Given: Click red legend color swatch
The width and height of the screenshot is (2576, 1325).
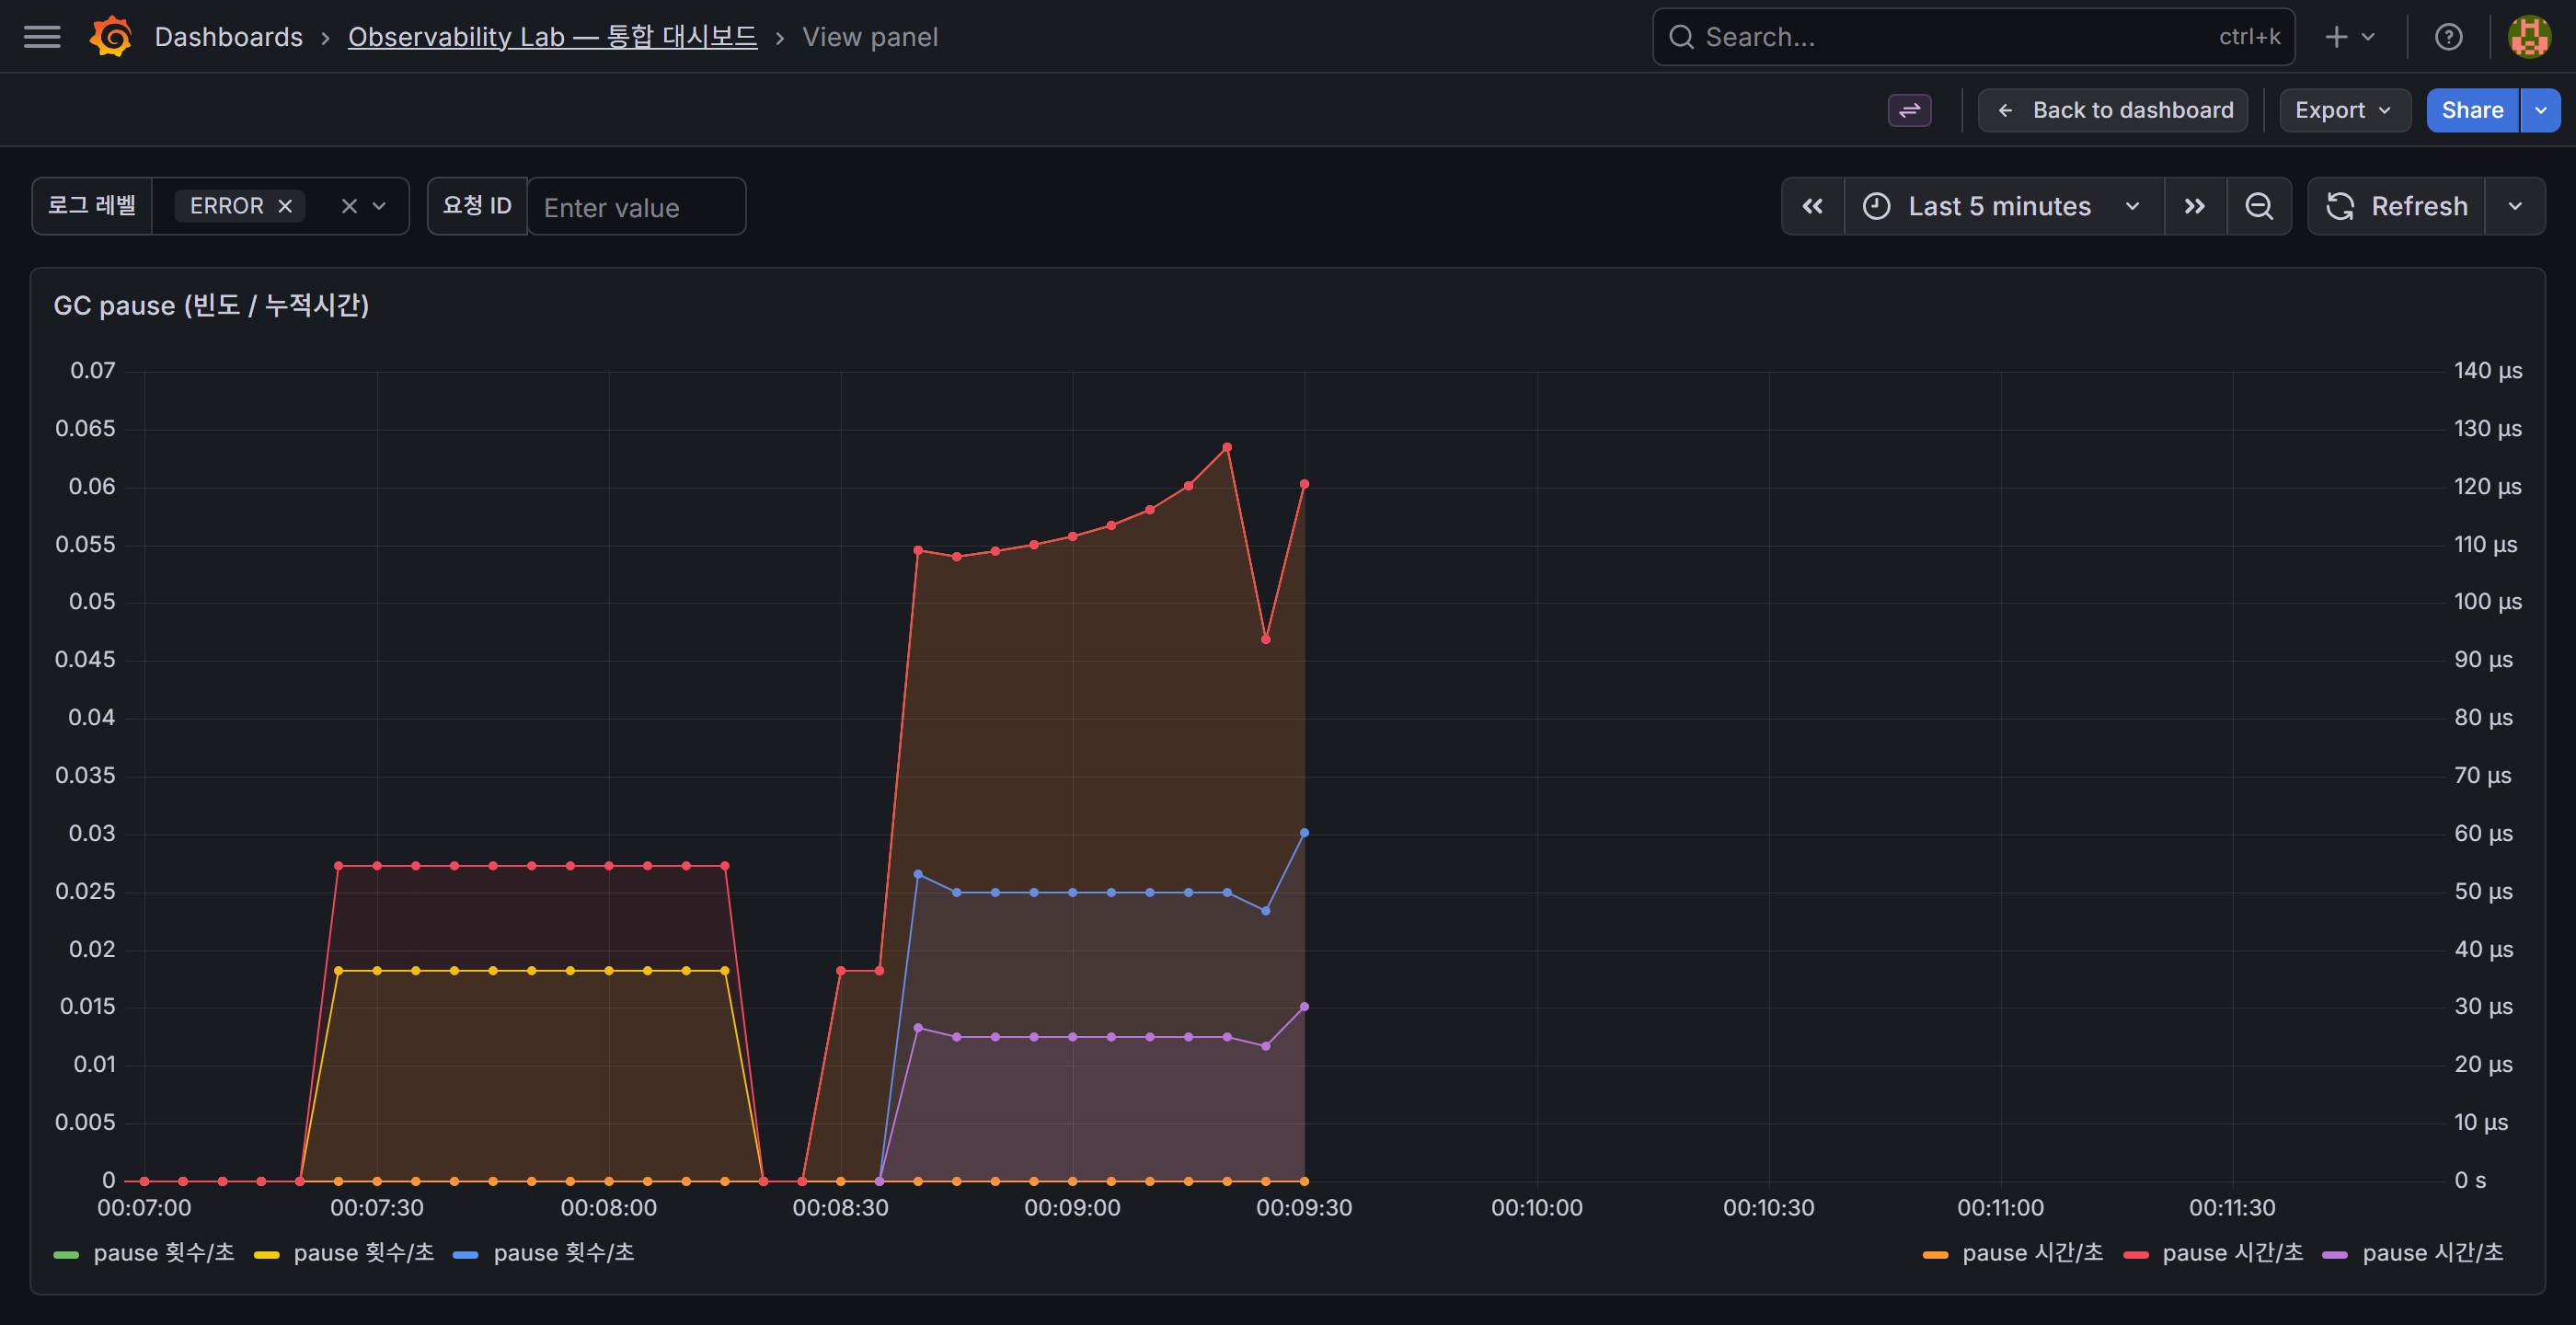Looking at the screenshot, I should coord(2135,1254).
